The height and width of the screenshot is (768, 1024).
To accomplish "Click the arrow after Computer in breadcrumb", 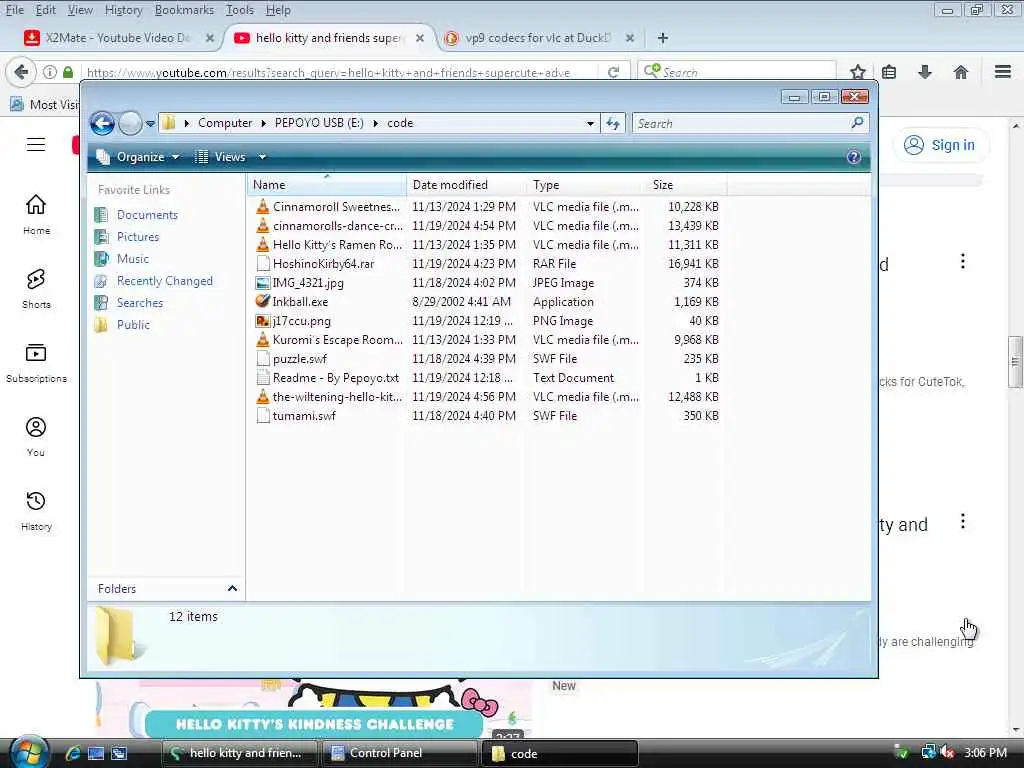I will point(263,123).
